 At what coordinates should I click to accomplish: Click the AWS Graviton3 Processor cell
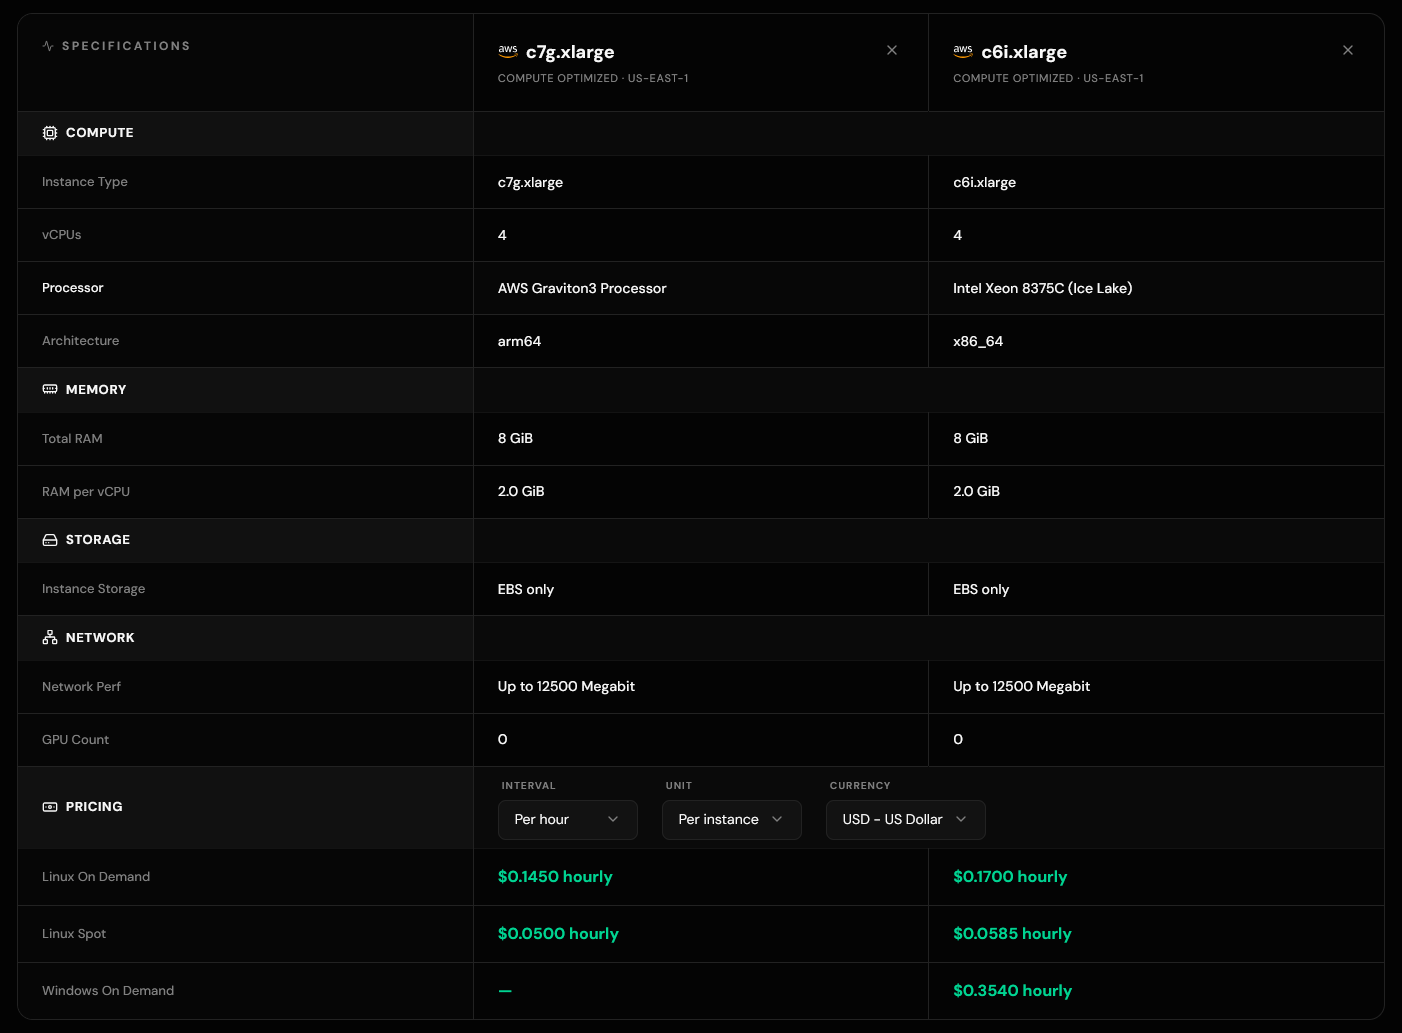(582, 288)
